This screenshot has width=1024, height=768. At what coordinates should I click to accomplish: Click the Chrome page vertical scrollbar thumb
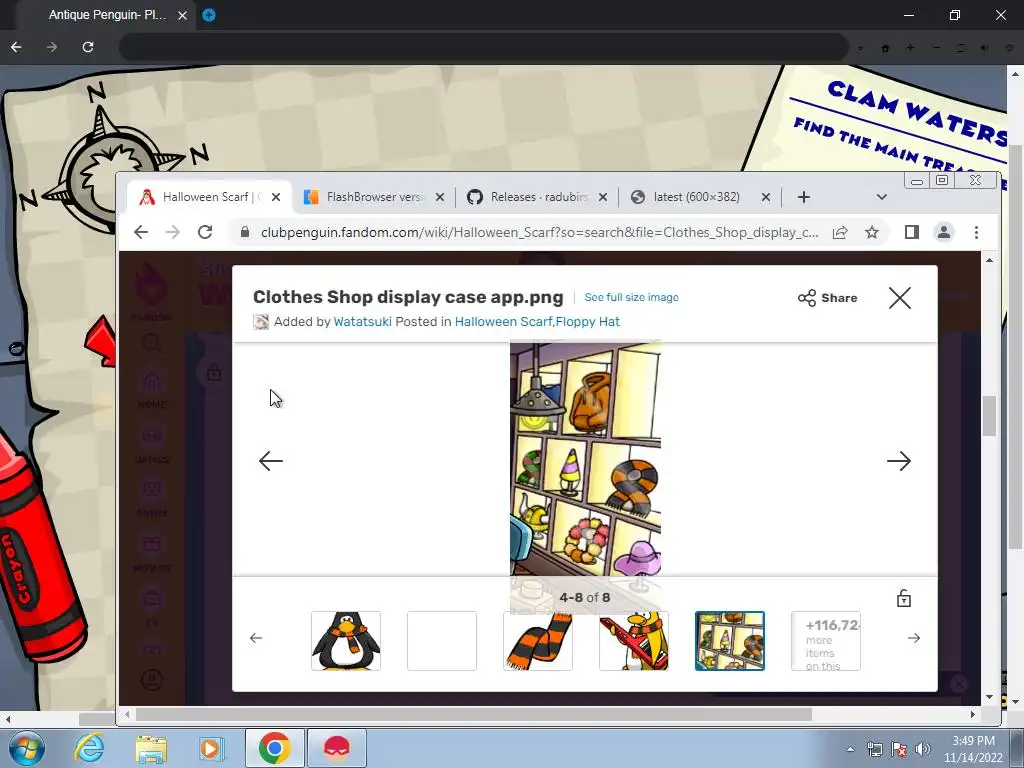tap(989, 416)
